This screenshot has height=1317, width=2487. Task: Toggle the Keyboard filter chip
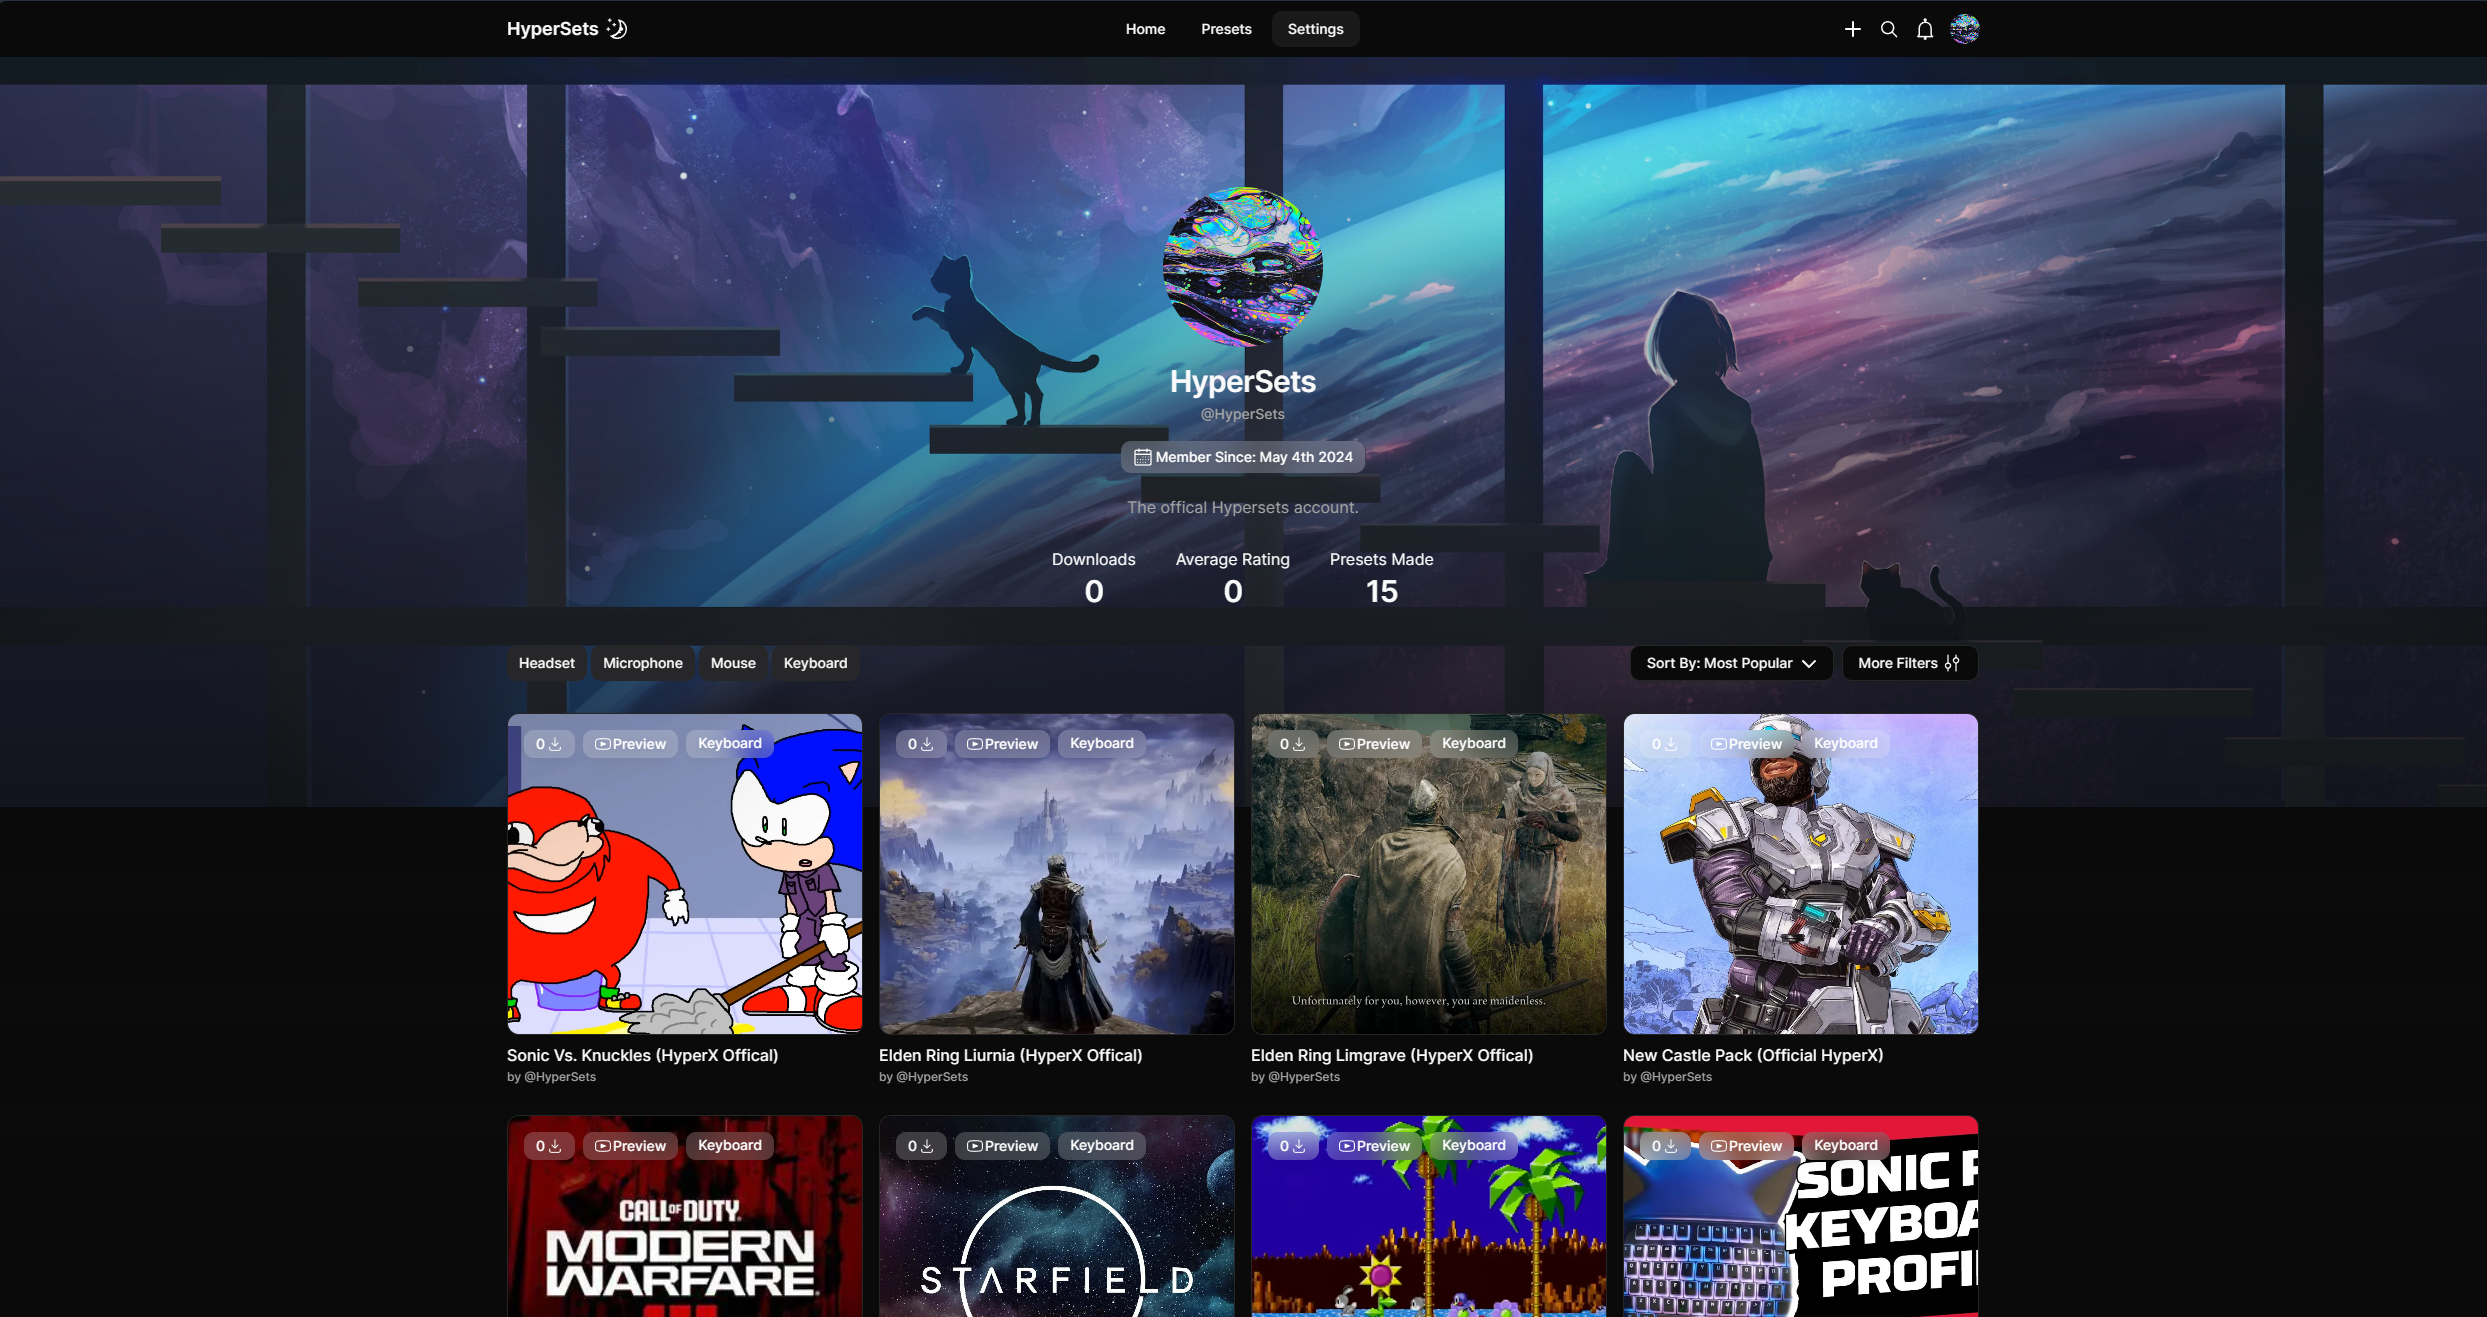pyautogui.click(x=815, y=663)
